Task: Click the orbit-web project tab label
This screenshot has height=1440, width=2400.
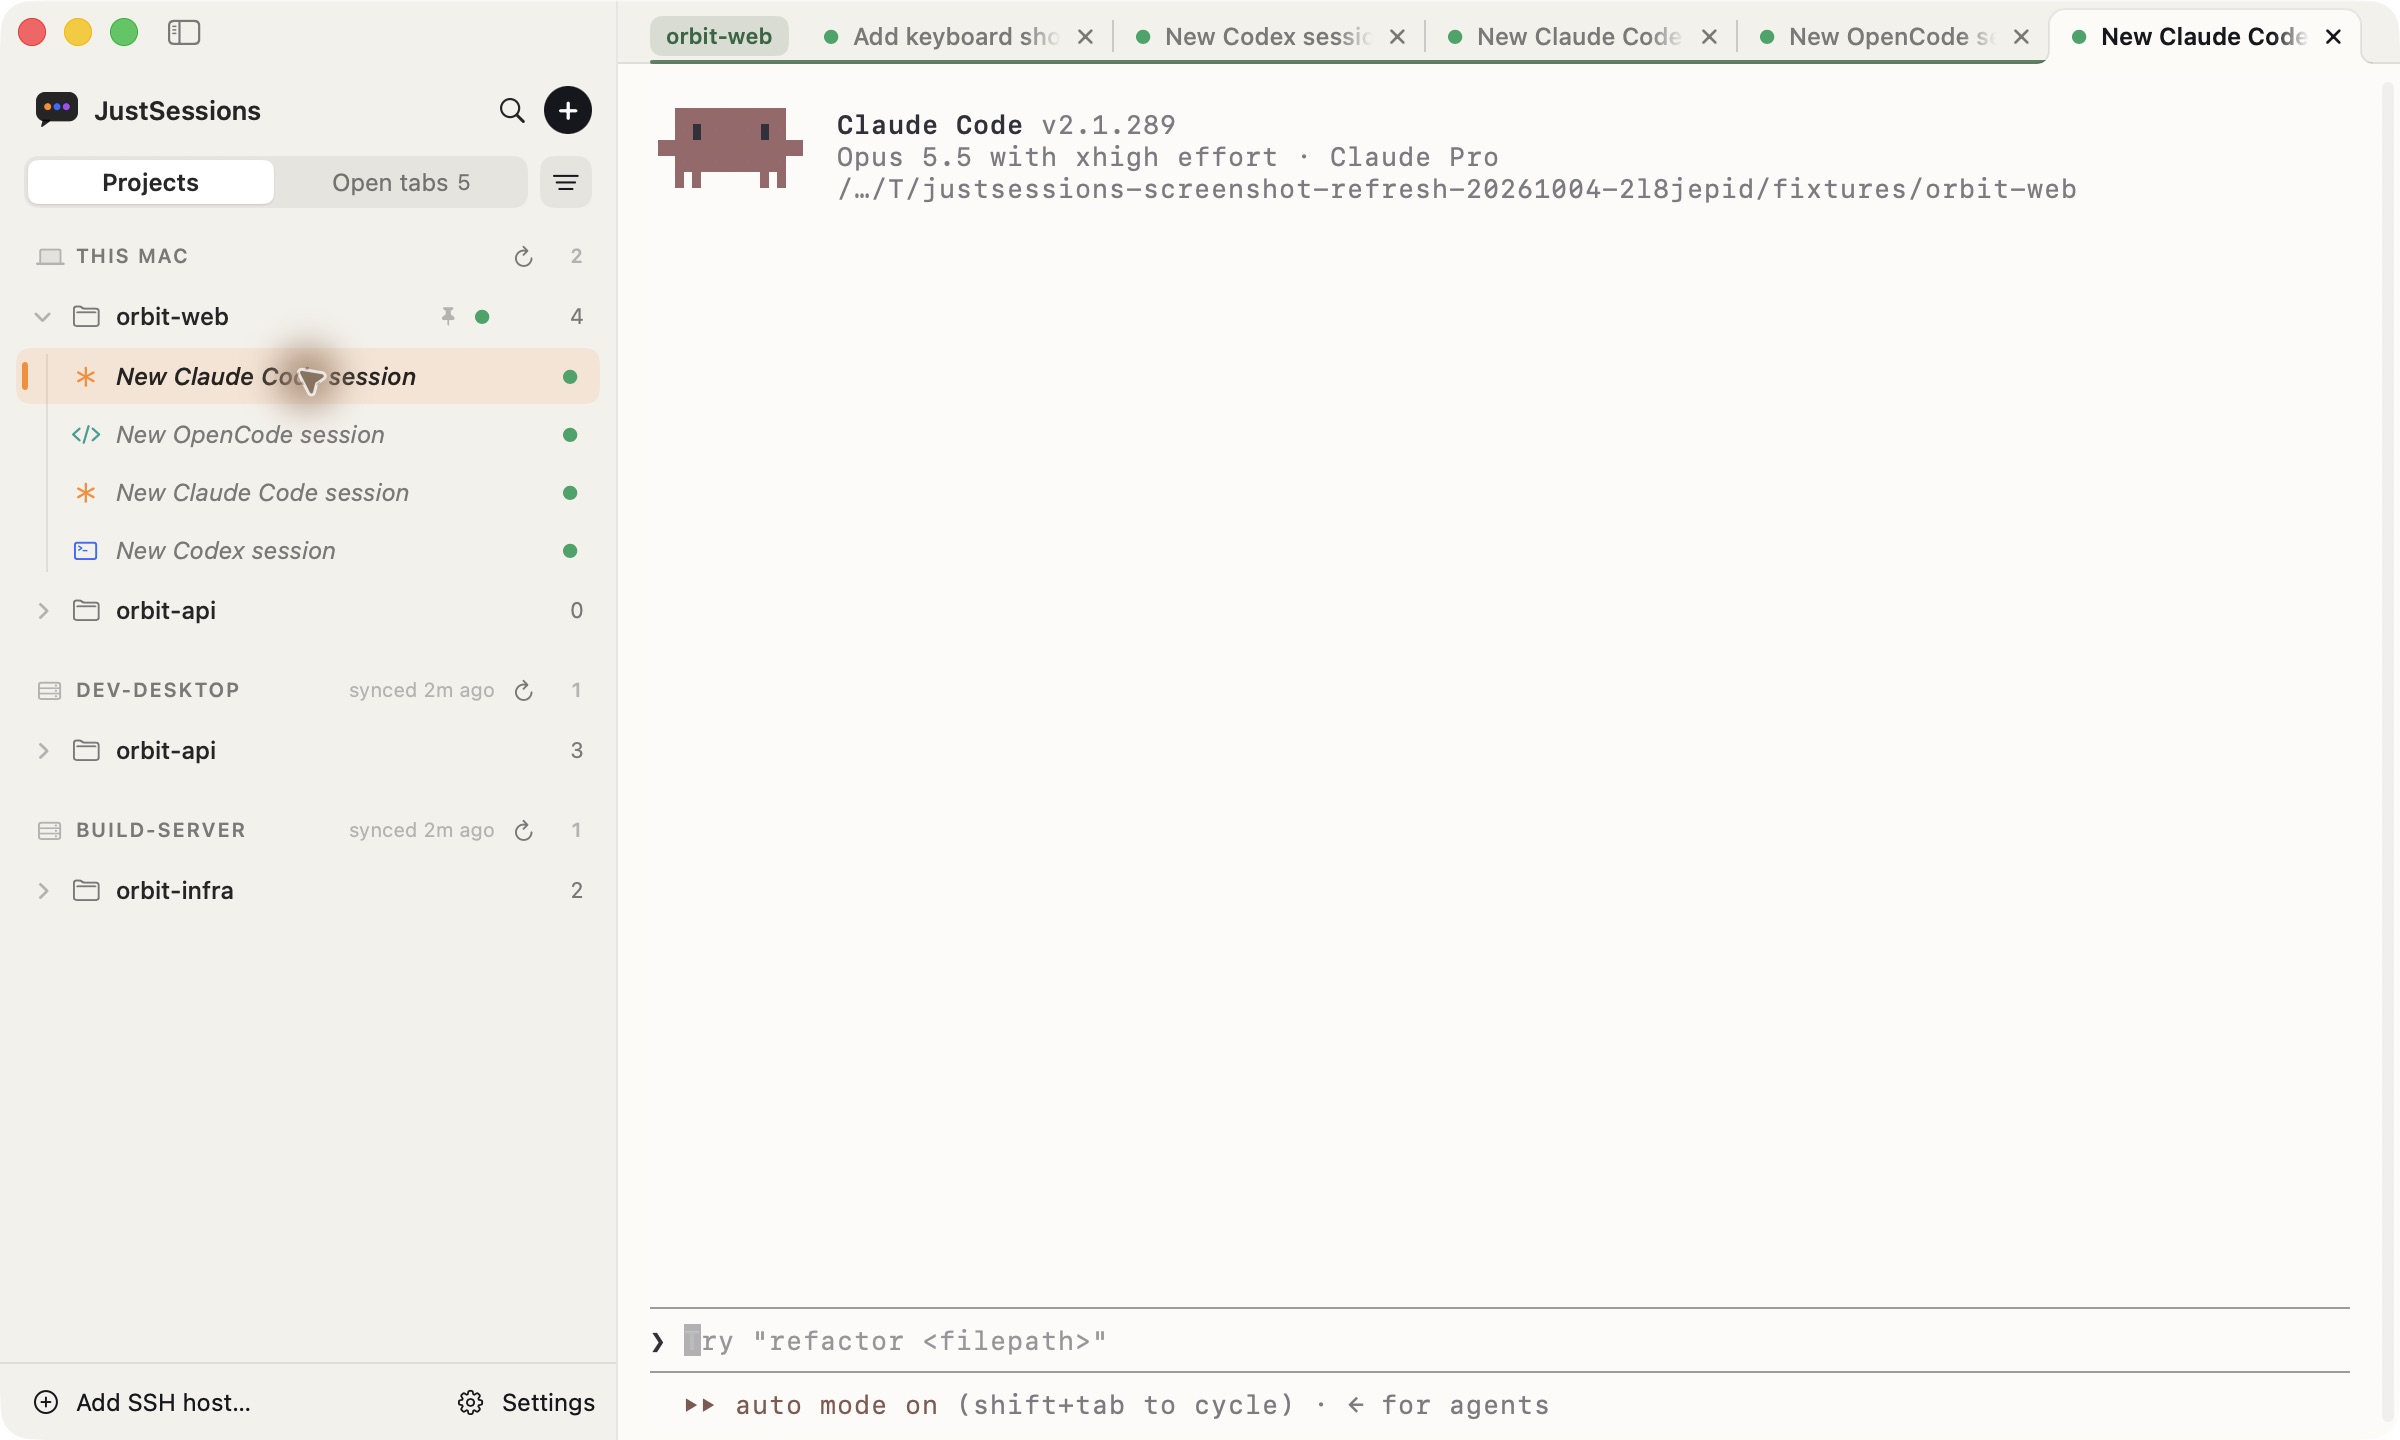Action: (719, 37)
